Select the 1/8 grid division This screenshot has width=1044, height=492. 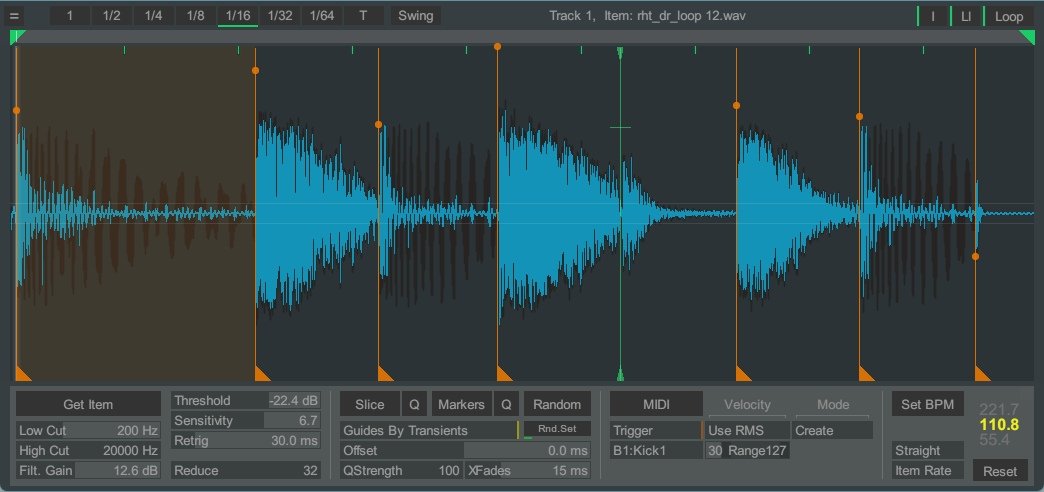click(x=196, y=16)
